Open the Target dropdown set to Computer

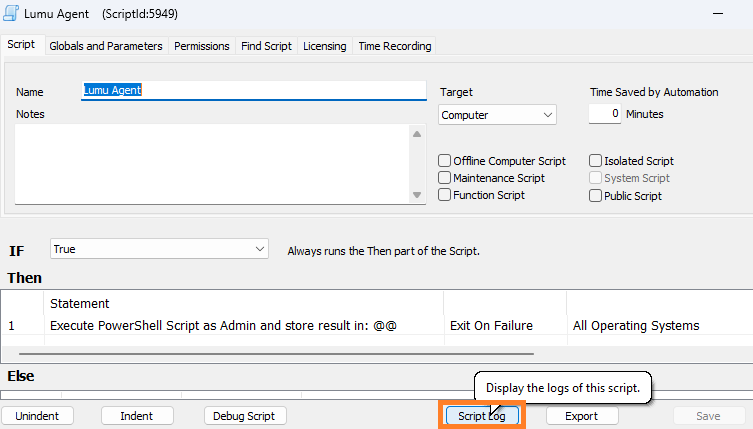coord(497,115)
